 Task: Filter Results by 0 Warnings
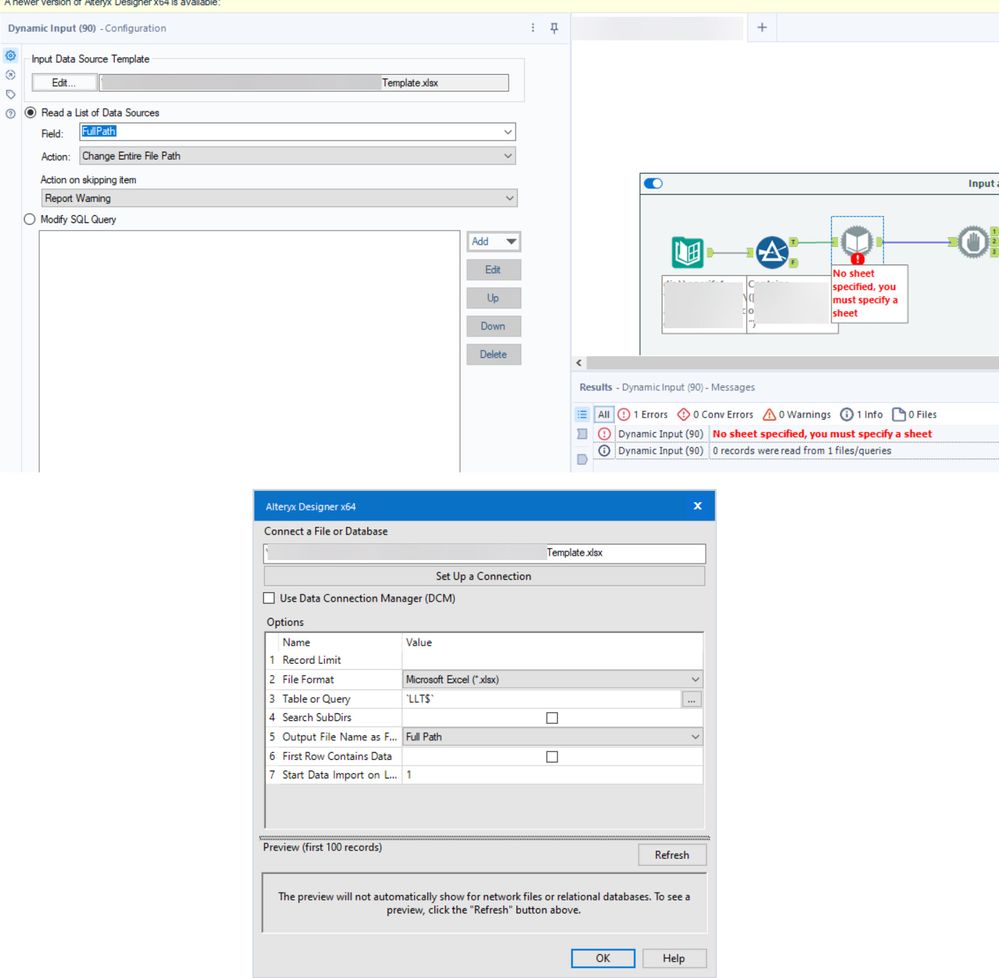pos(796,414)
